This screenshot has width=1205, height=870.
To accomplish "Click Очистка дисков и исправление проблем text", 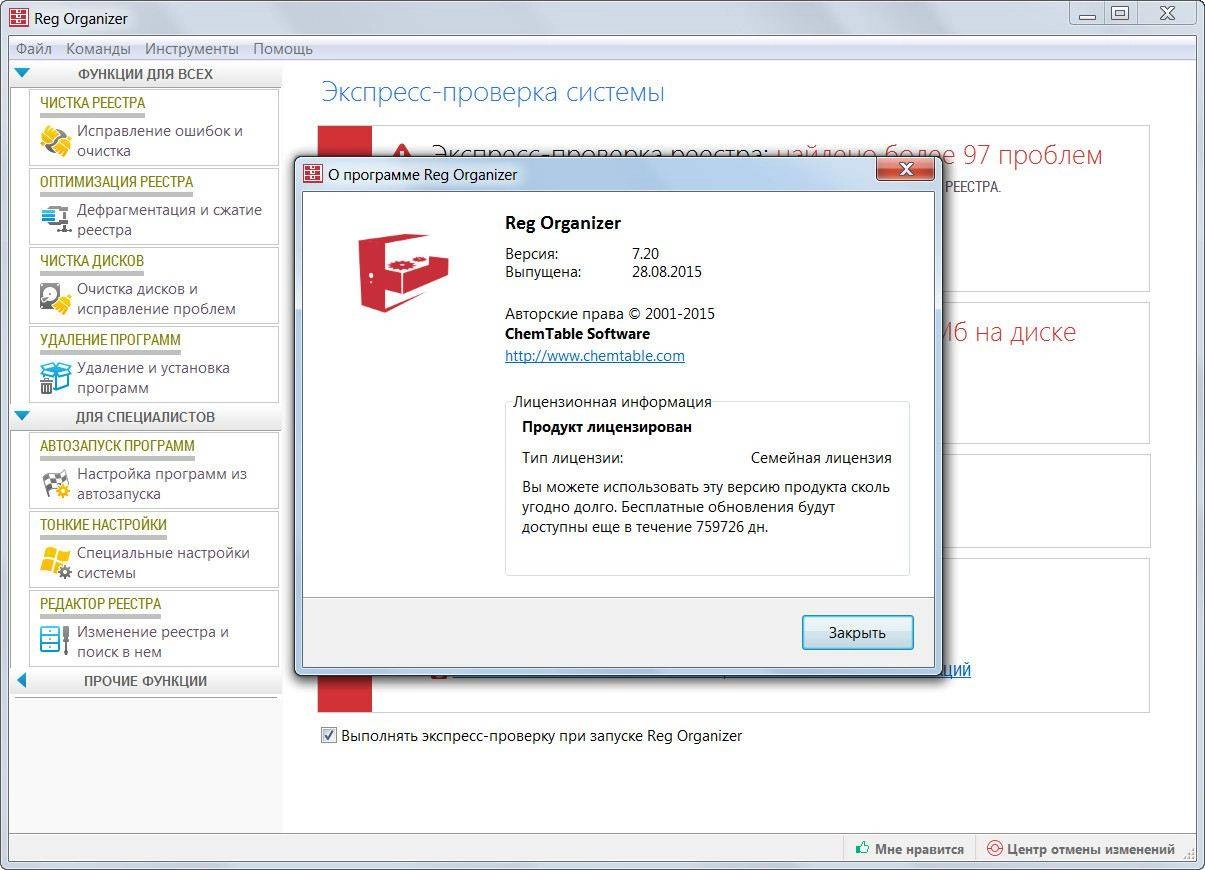I will pos(156,299).
